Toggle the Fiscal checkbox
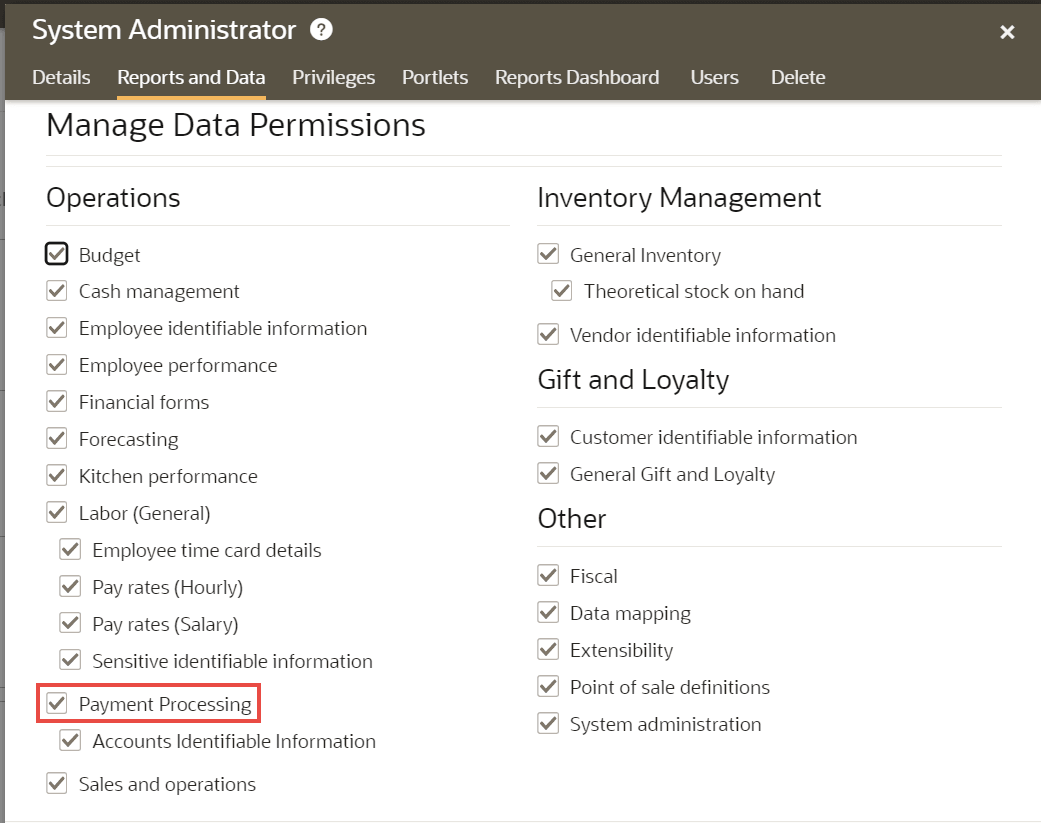 tap(548, 576)
